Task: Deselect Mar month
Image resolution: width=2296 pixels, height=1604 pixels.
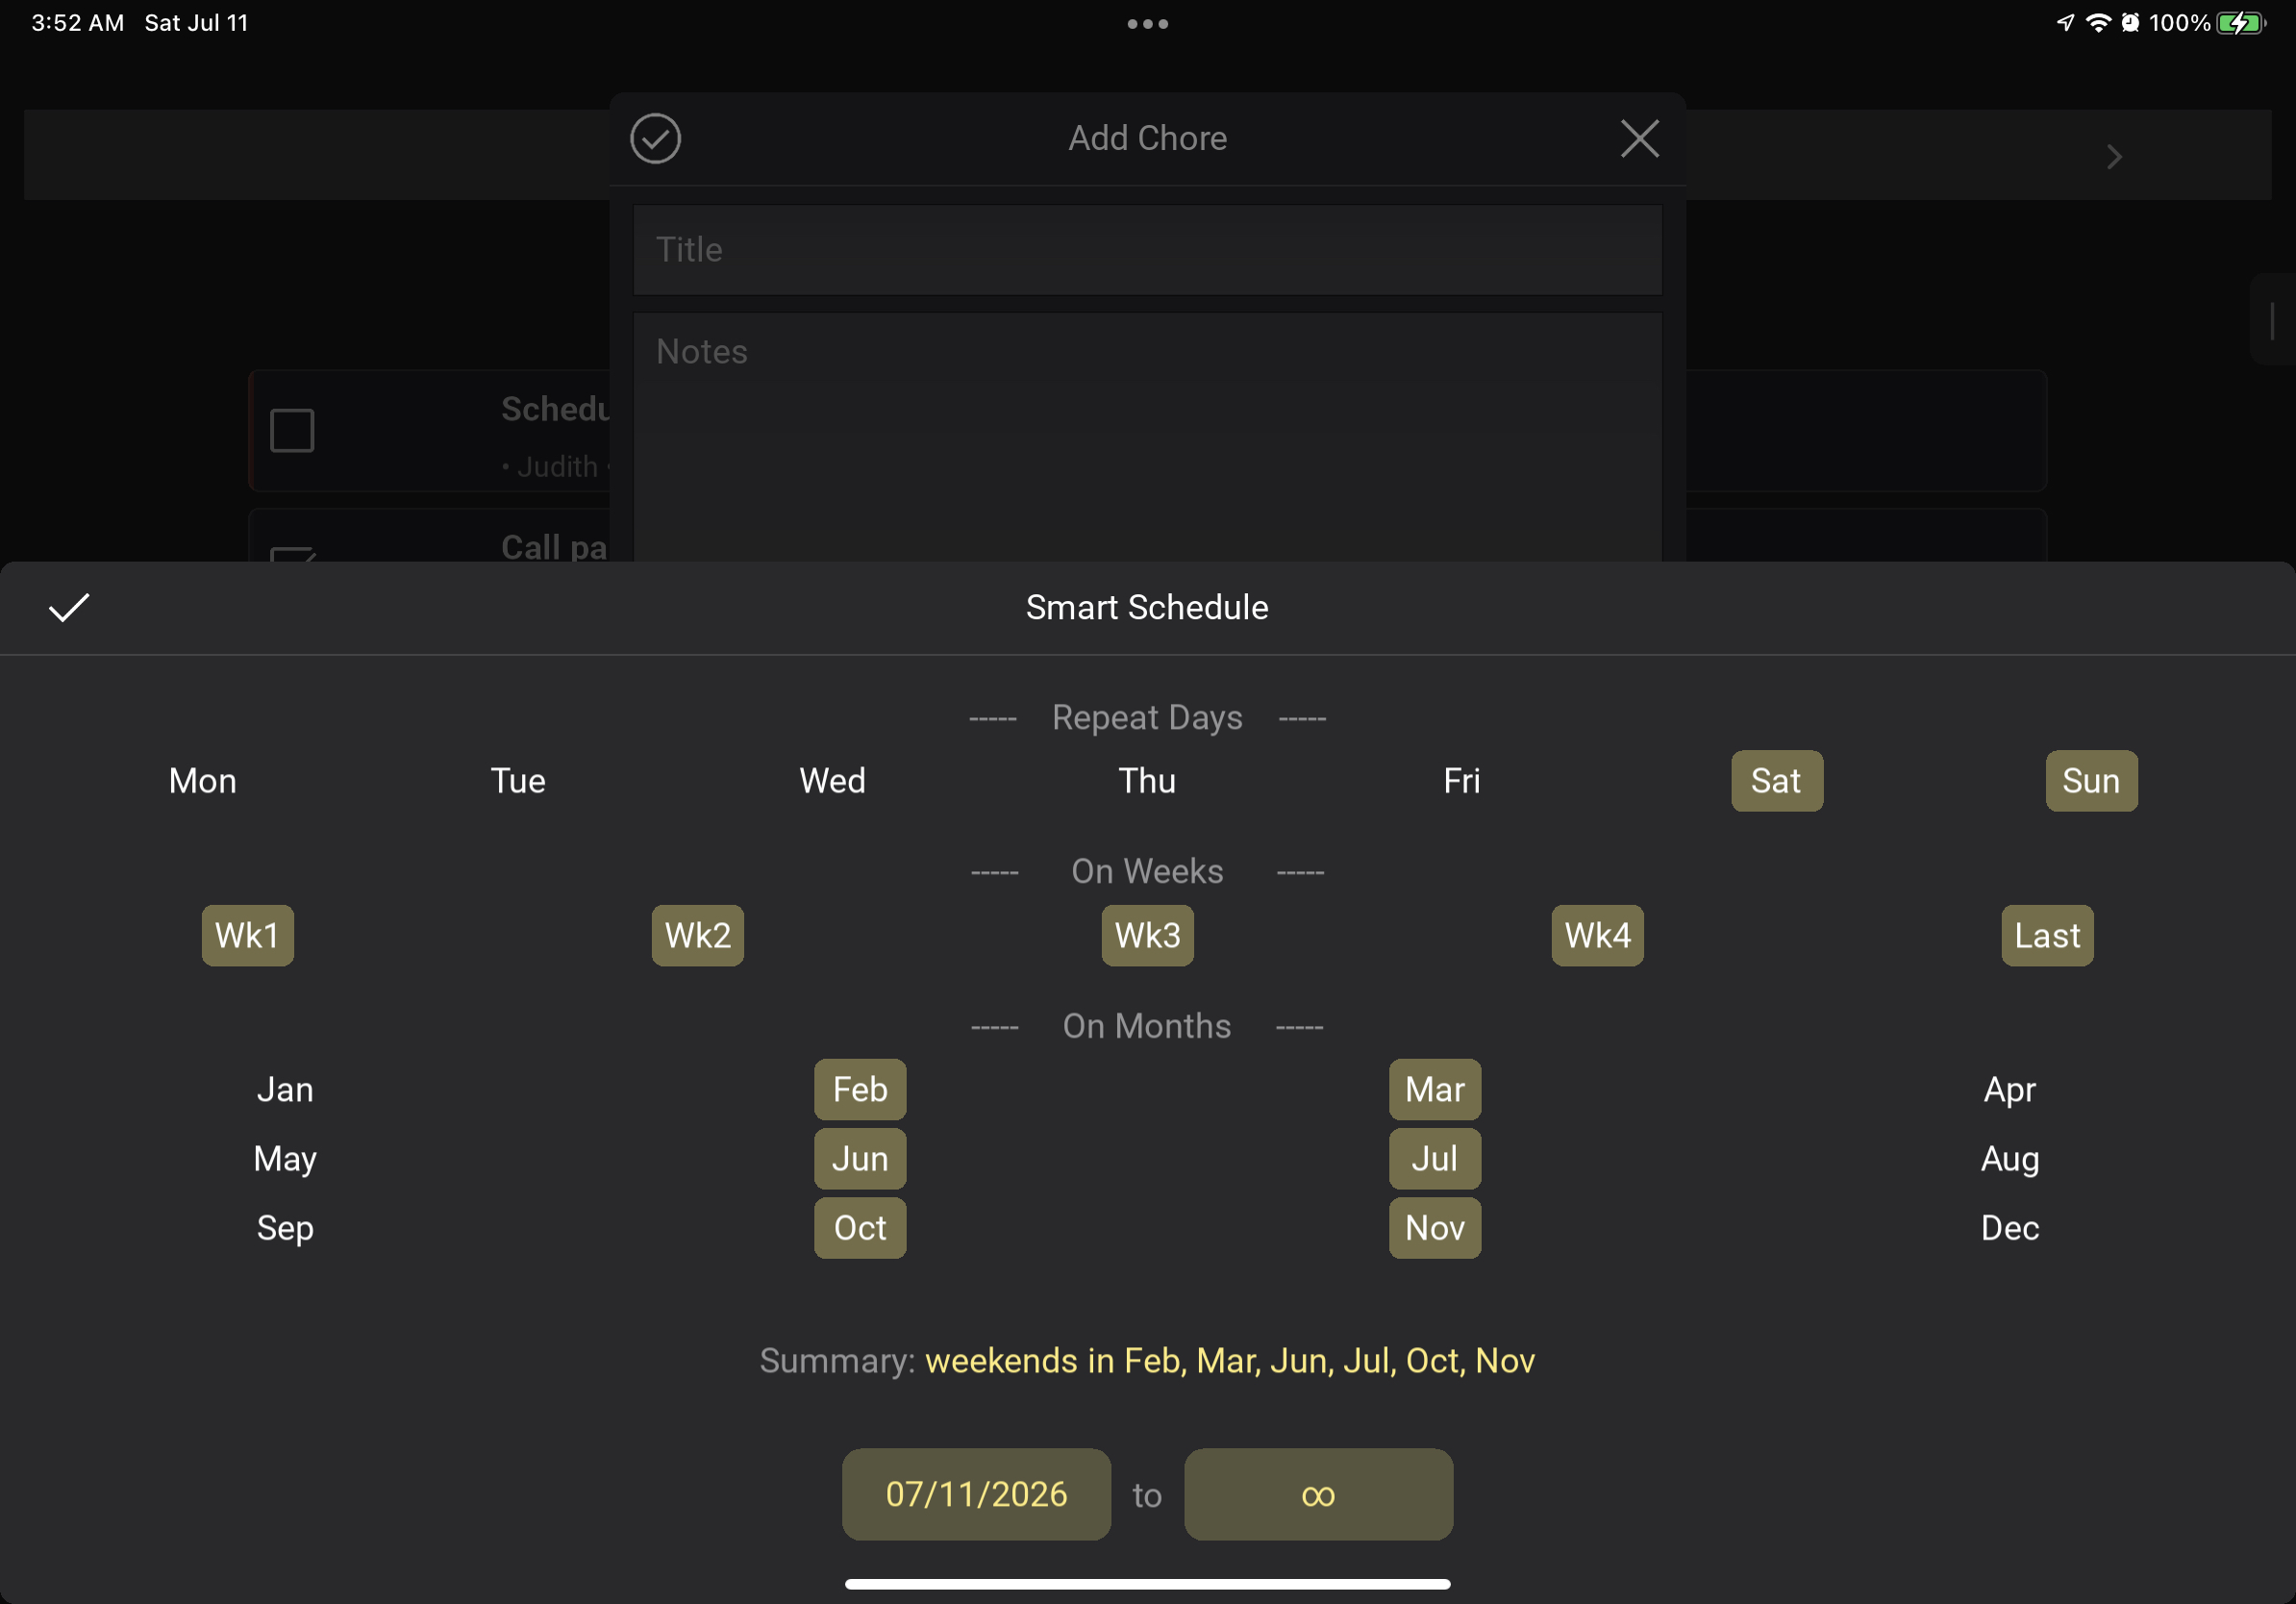Action: point(1434,1089)
